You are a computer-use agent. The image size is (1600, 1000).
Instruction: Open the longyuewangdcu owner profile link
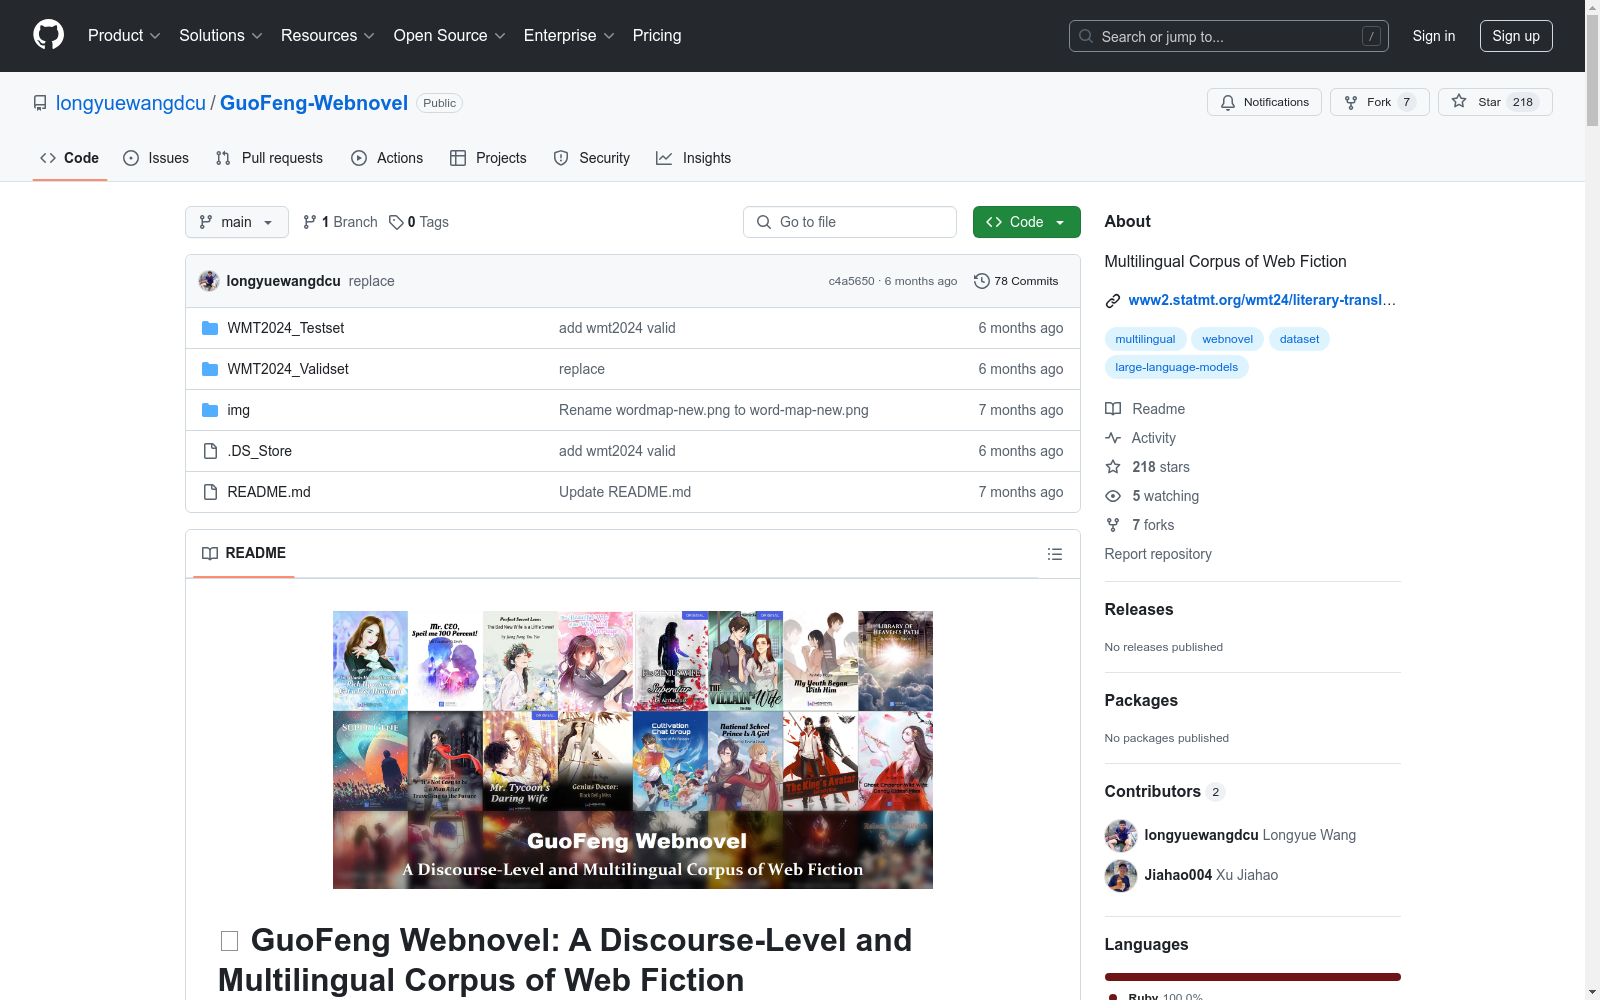[131, 103]
